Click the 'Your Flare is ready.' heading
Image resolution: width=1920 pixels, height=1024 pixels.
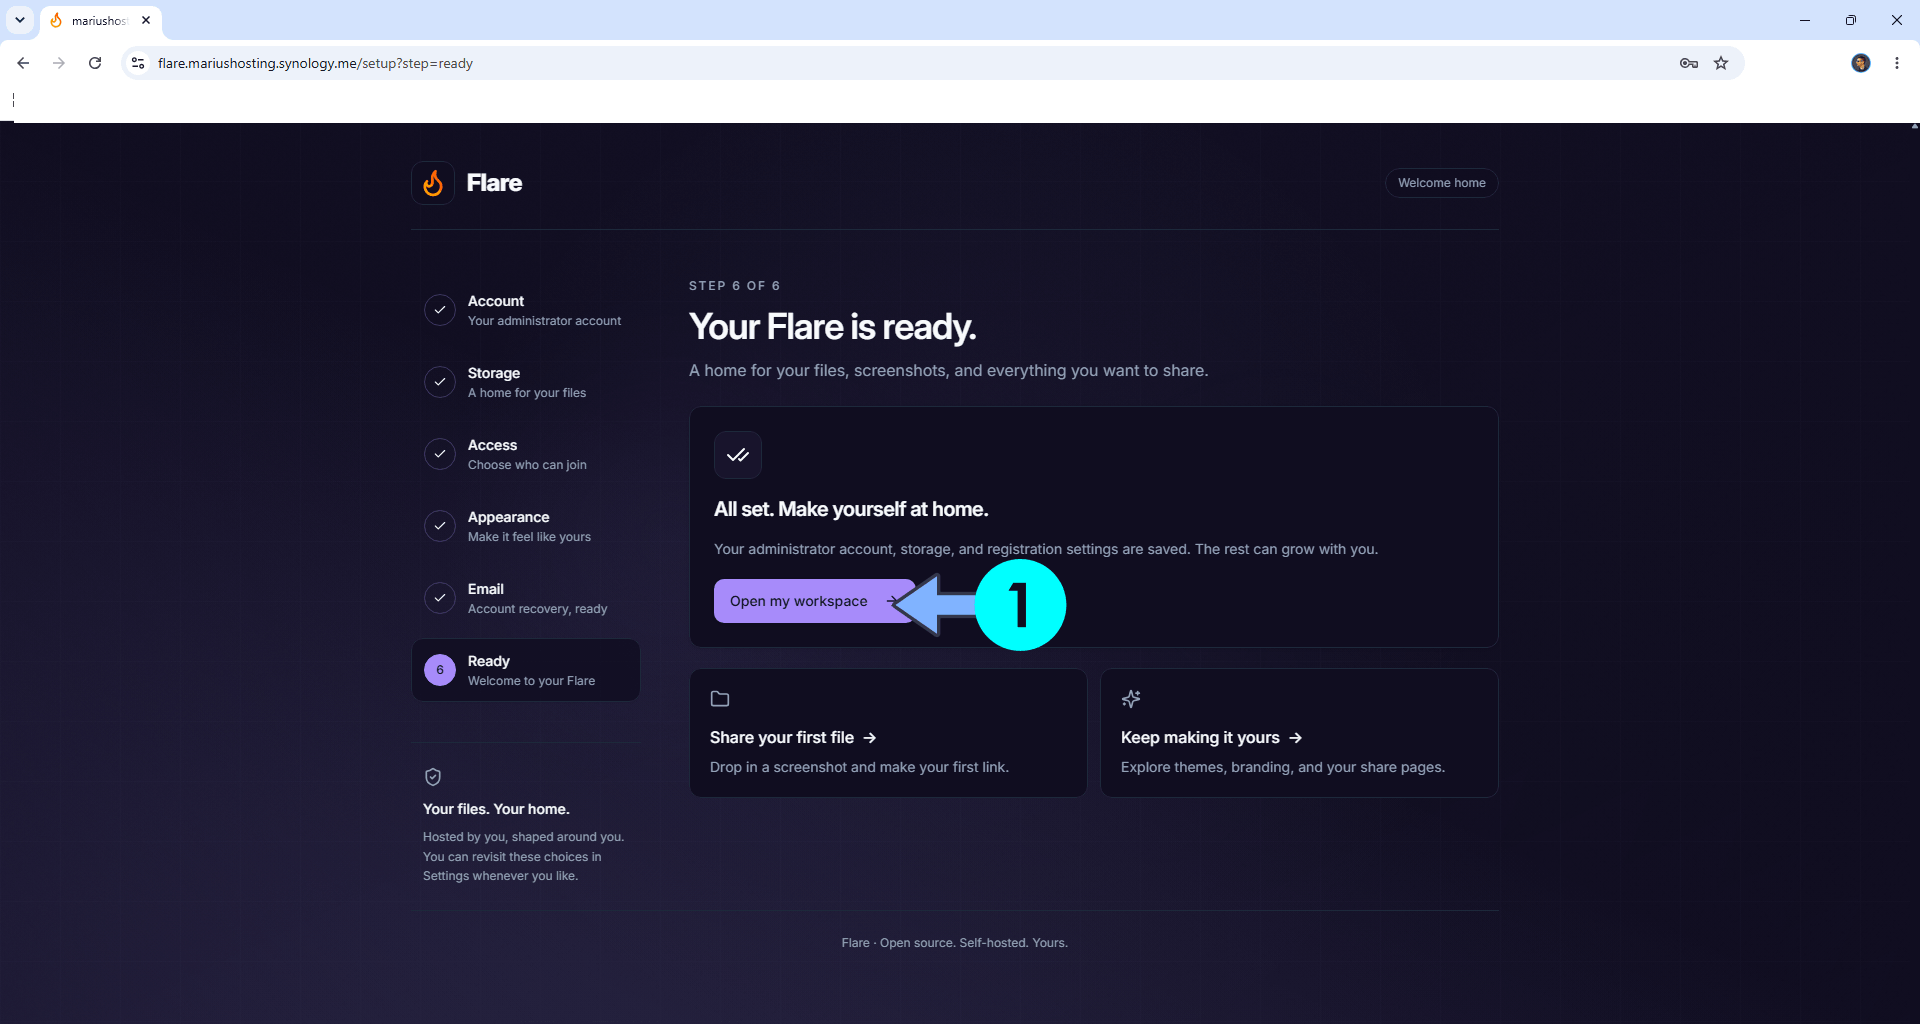click(832, 327)
